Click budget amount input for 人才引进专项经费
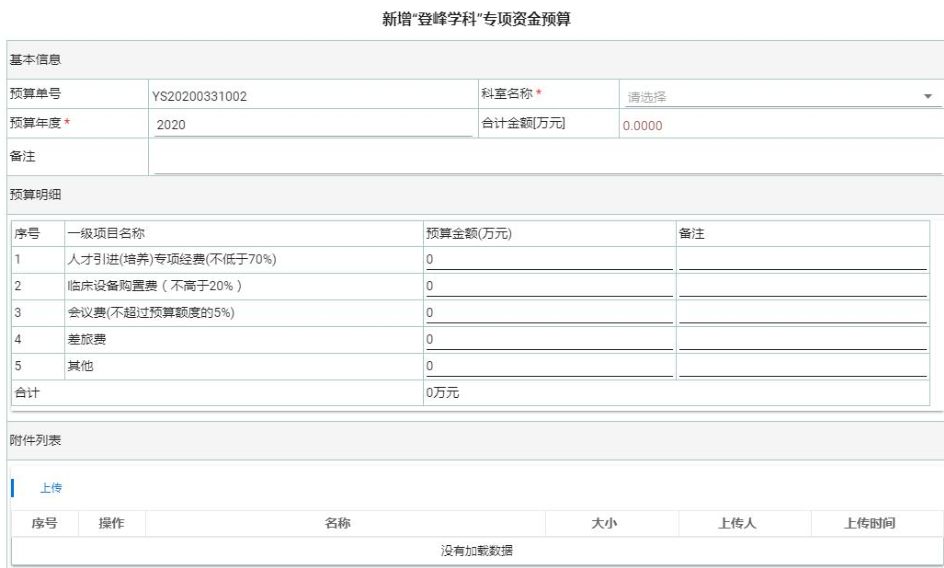Screen dimensions: 944x568 (x=549, y=259)
